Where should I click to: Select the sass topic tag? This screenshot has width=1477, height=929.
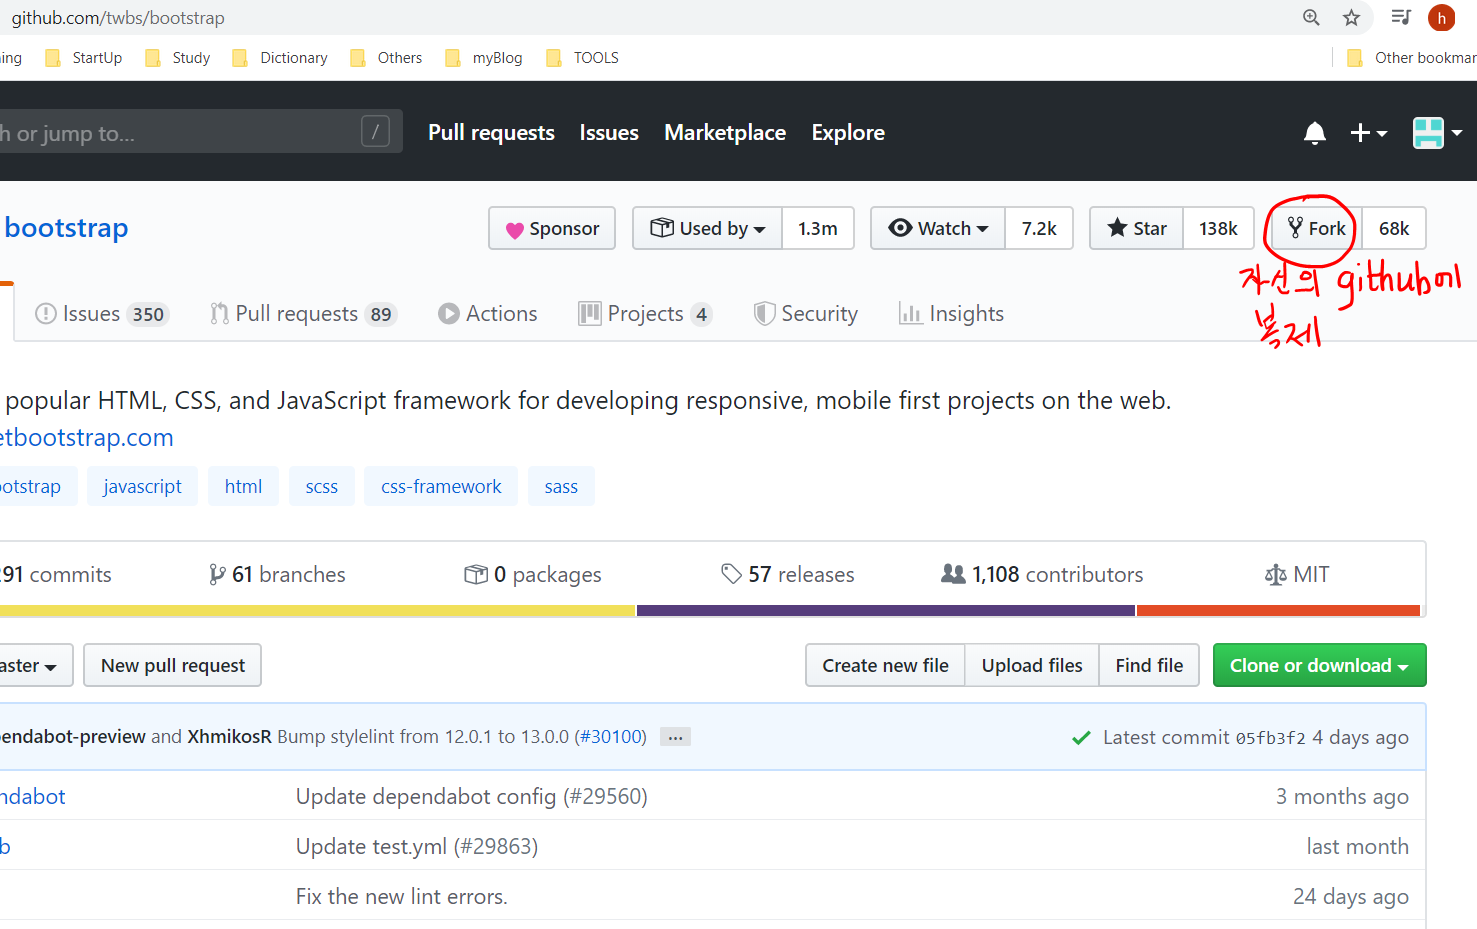click(x=561, y=486)
